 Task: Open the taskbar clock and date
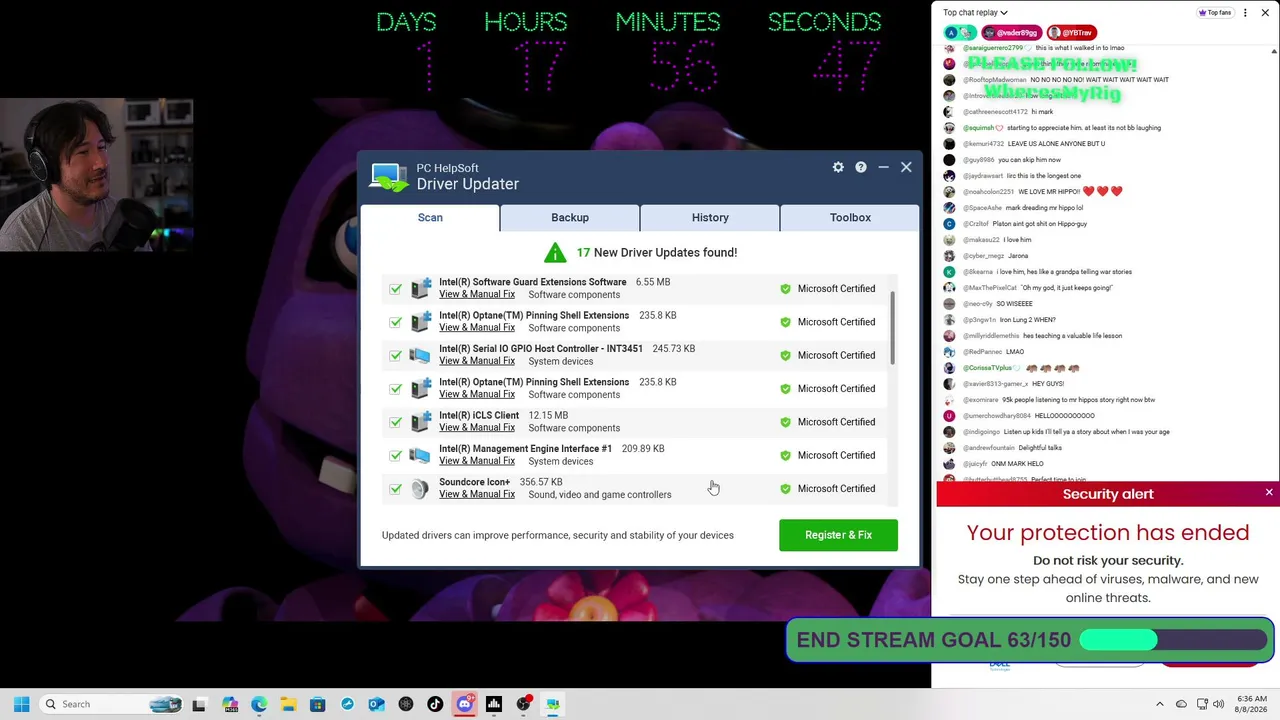click(1251, 704)
